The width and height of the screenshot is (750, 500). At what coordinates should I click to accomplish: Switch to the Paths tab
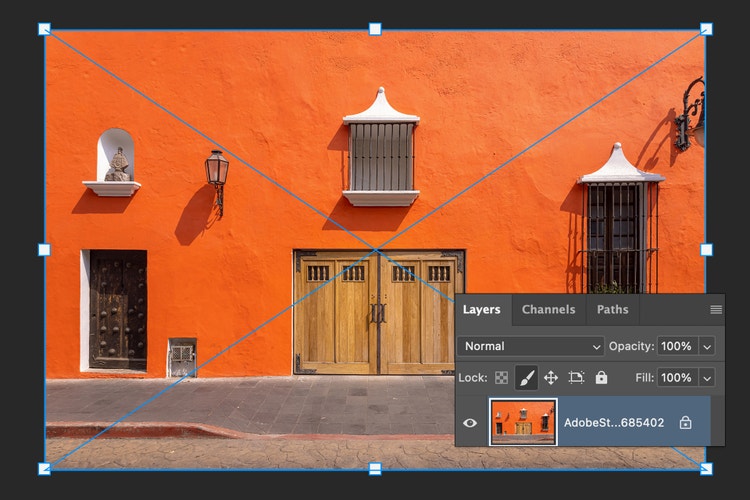(x=612, y=310)
